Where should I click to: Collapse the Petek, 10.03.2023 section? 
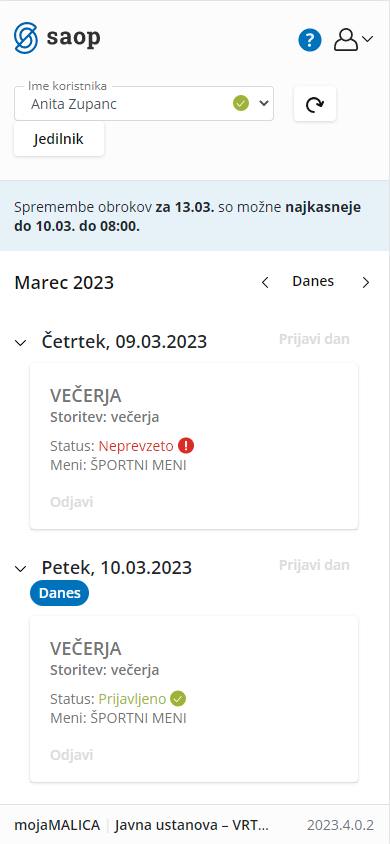point(20,568)
